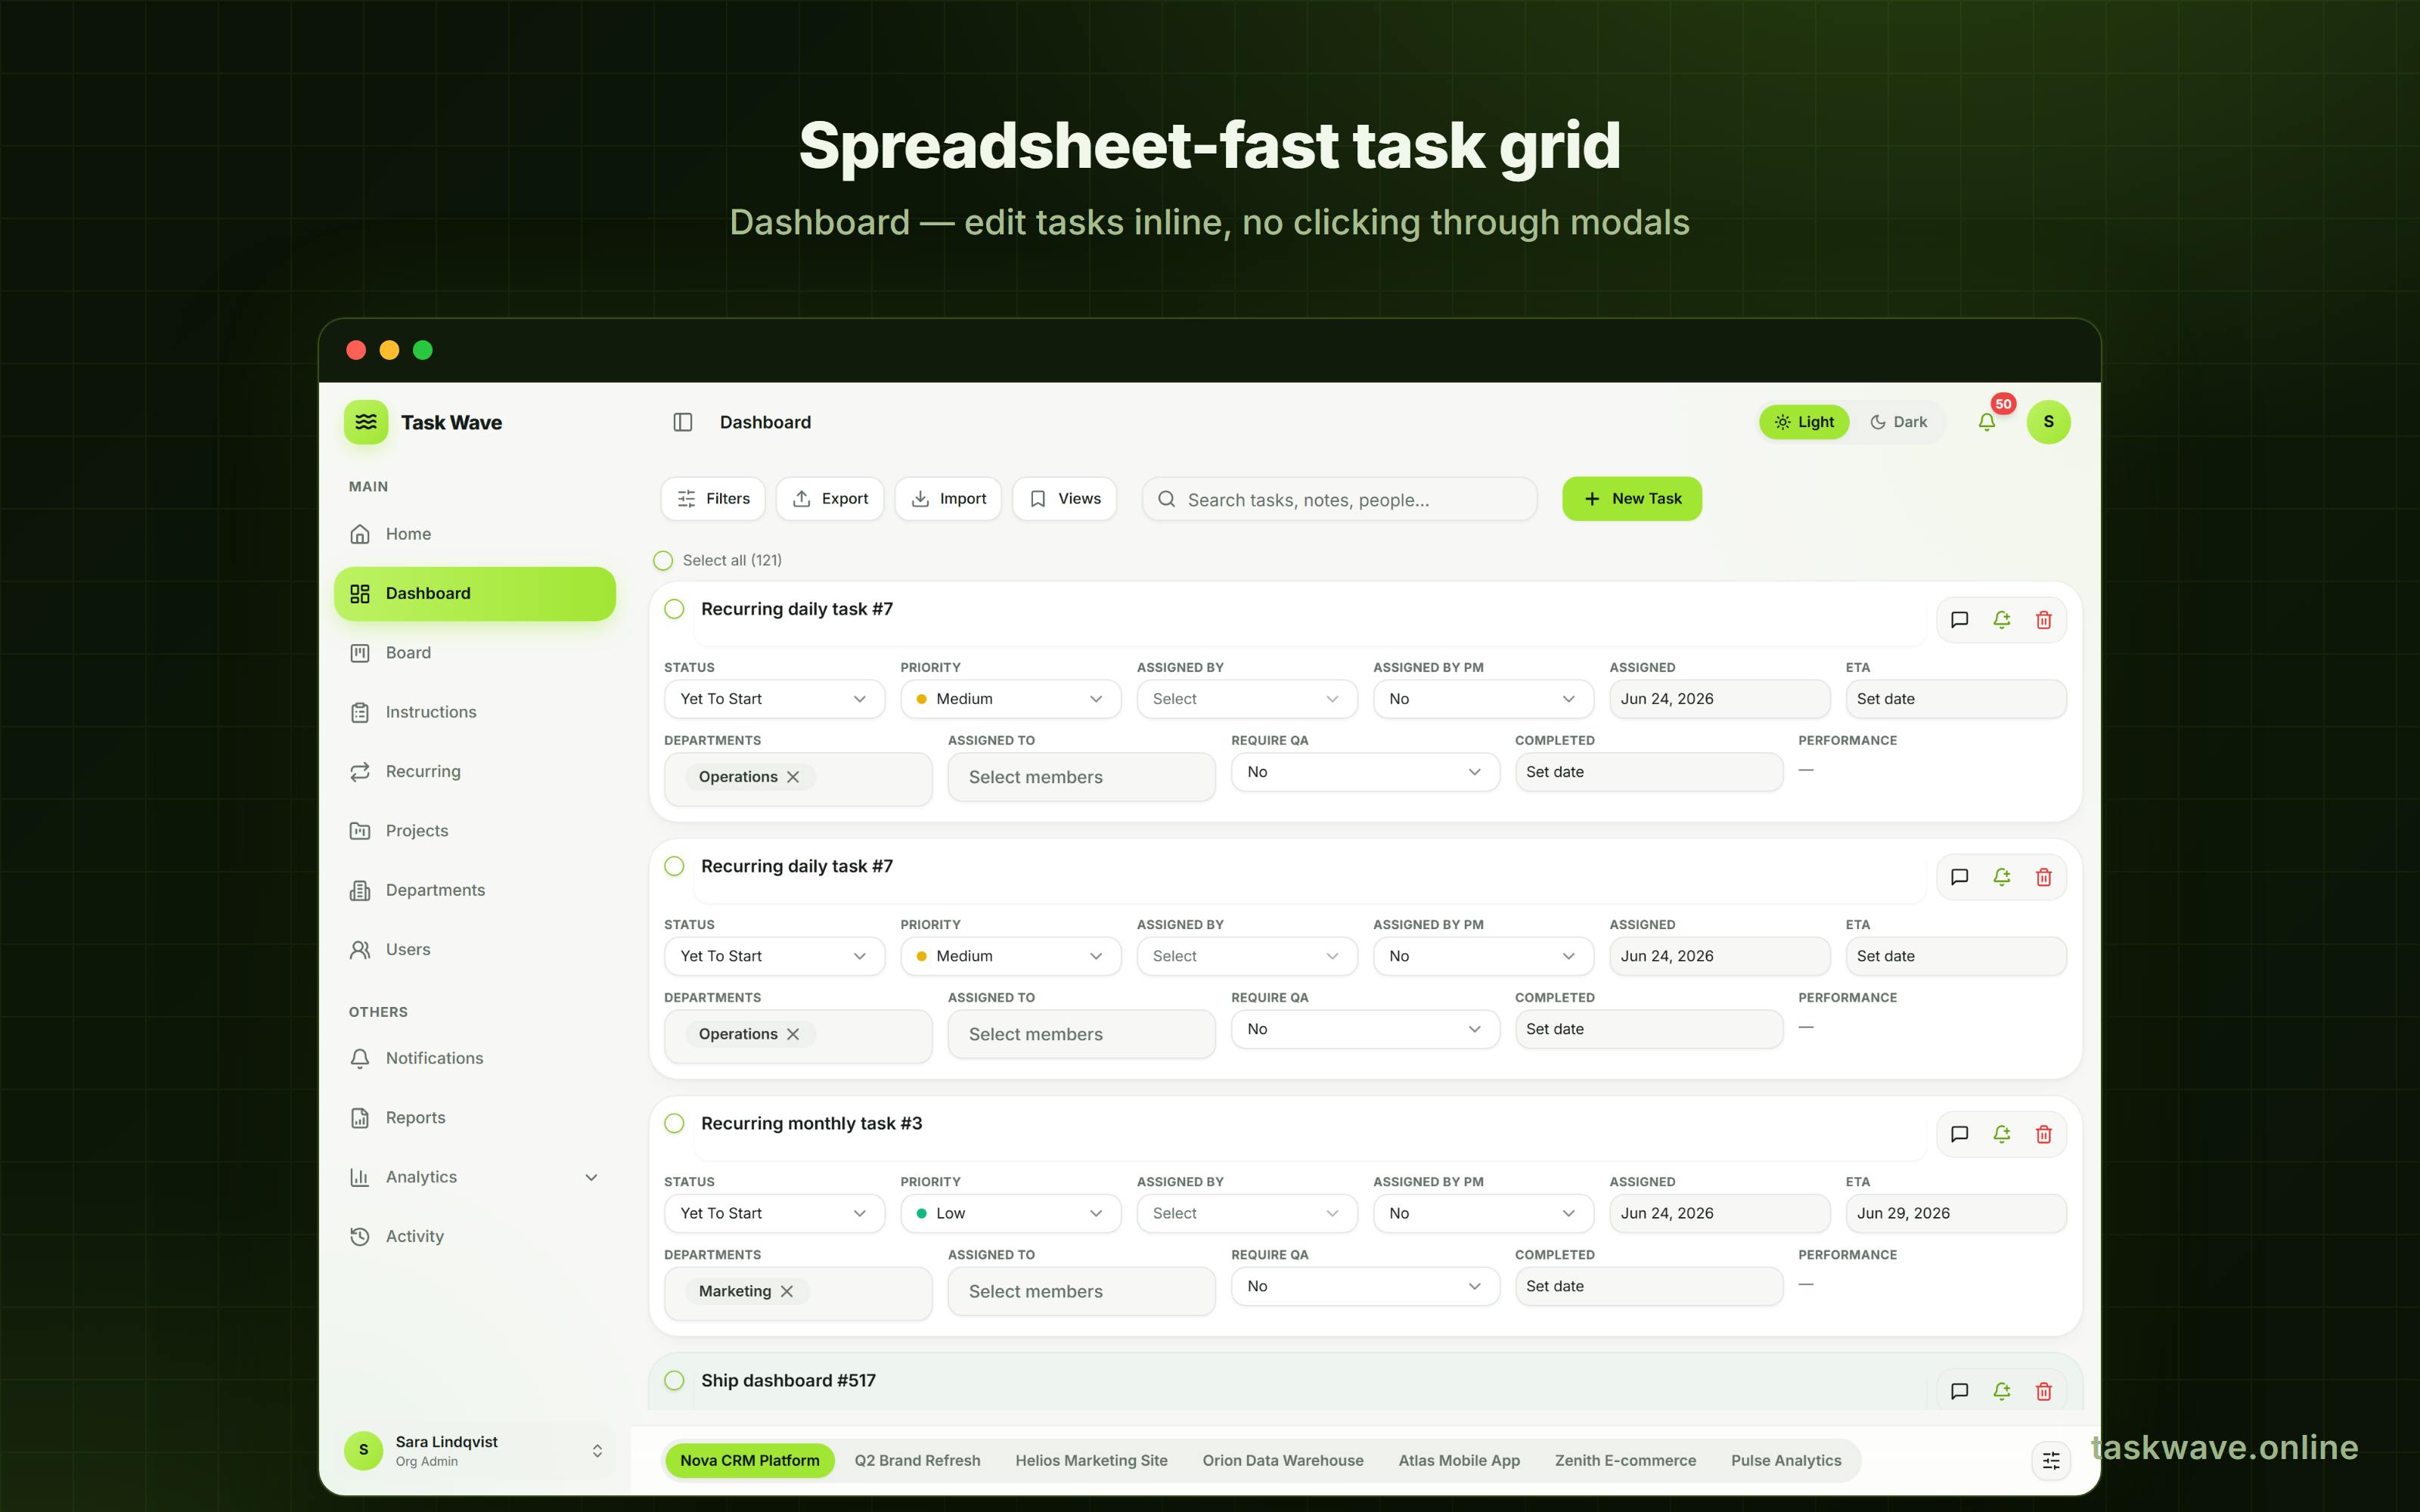Check the Recurring monthly task #3 circle
Screen dimensions: 2420x1512
pos(675,1123)
